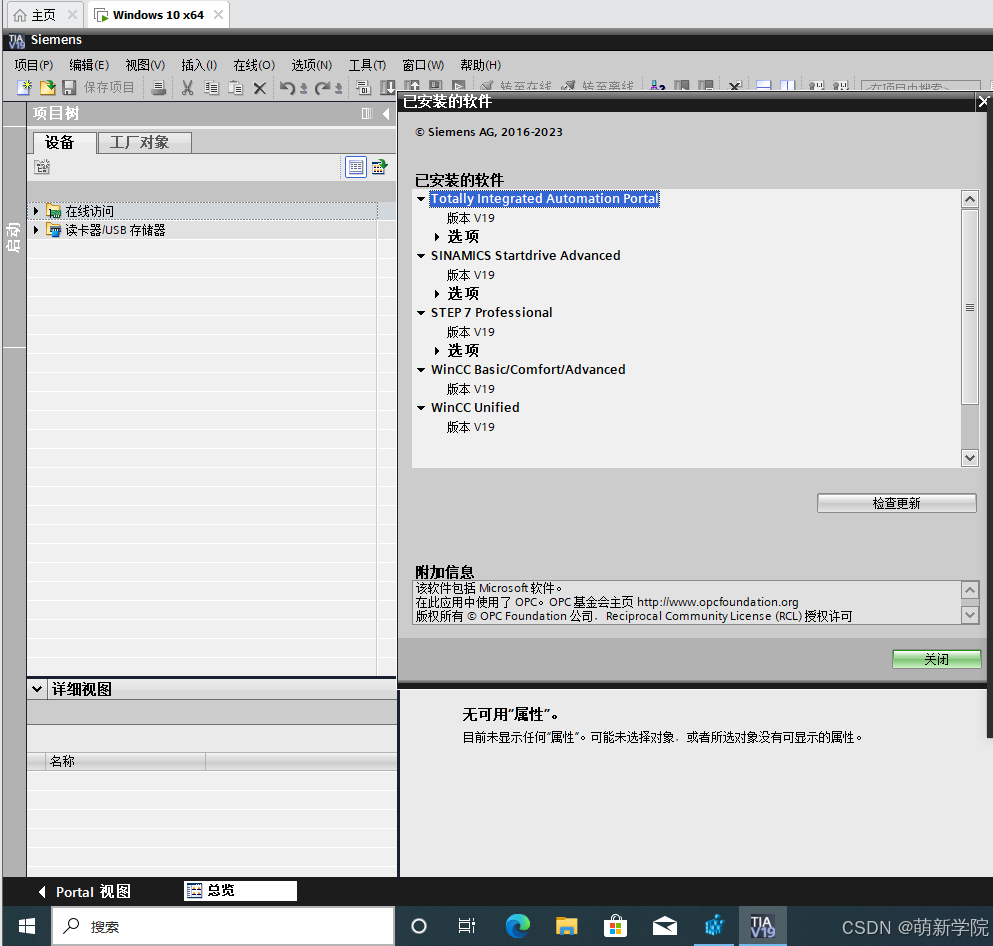
Task: Click the 总览 taskbar tab
Action: point(240,891)
